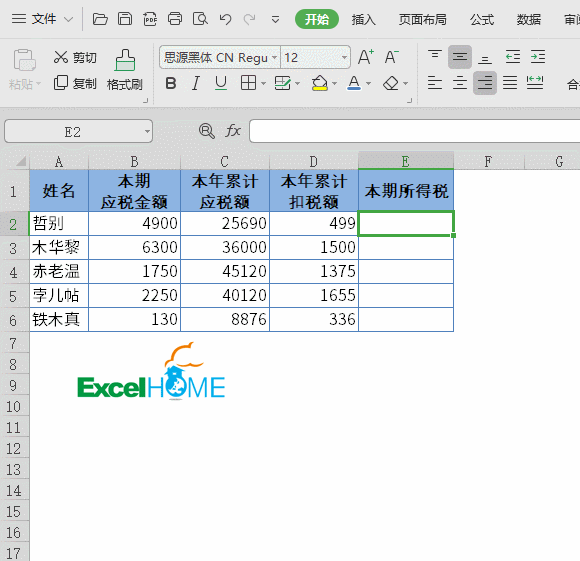Switch to the 页面布局 tab

(x=422, y=19)
